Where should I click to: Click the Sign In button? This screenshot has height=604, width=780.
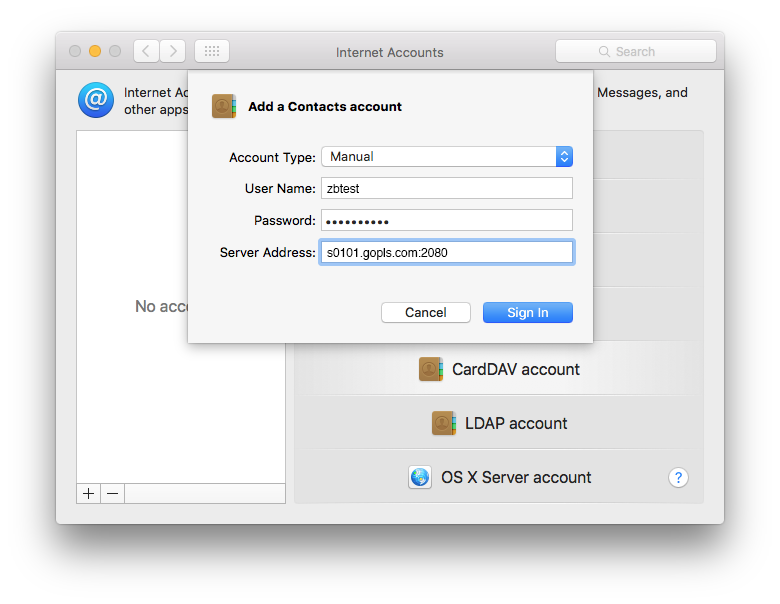pyautogui.click(x=527, y=312)
